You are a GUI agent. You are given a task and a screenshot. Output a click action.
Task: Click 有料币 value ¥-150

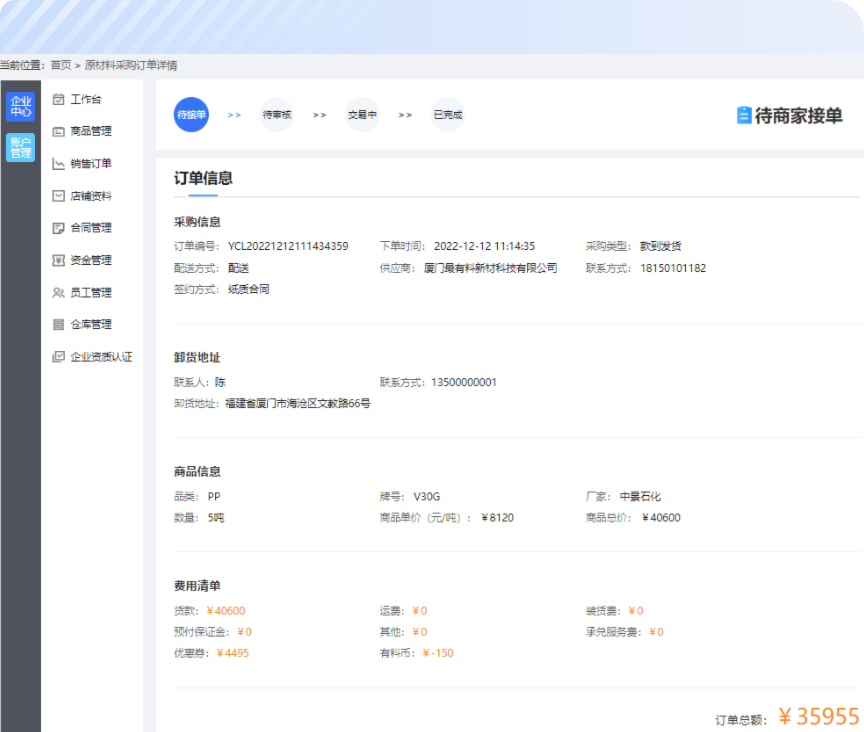click(x=438, y=653)
